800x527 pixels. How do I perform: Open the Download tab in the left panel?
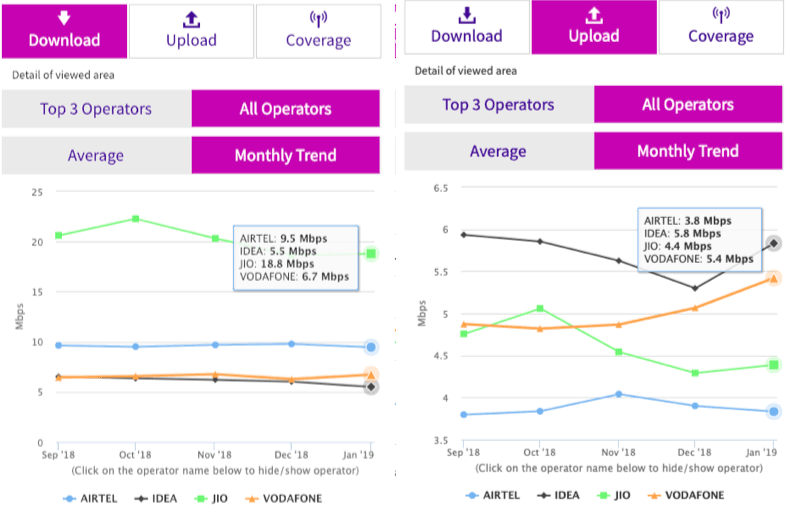[64, 31]
